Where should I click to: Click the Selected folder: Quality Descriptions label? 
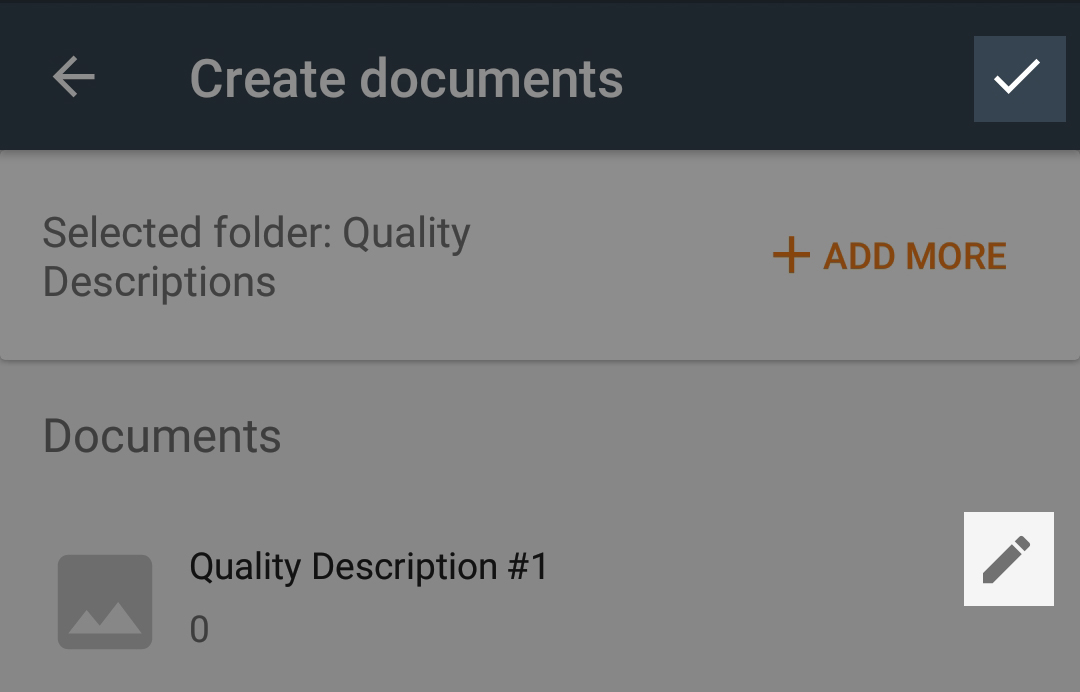click(256, 257)
